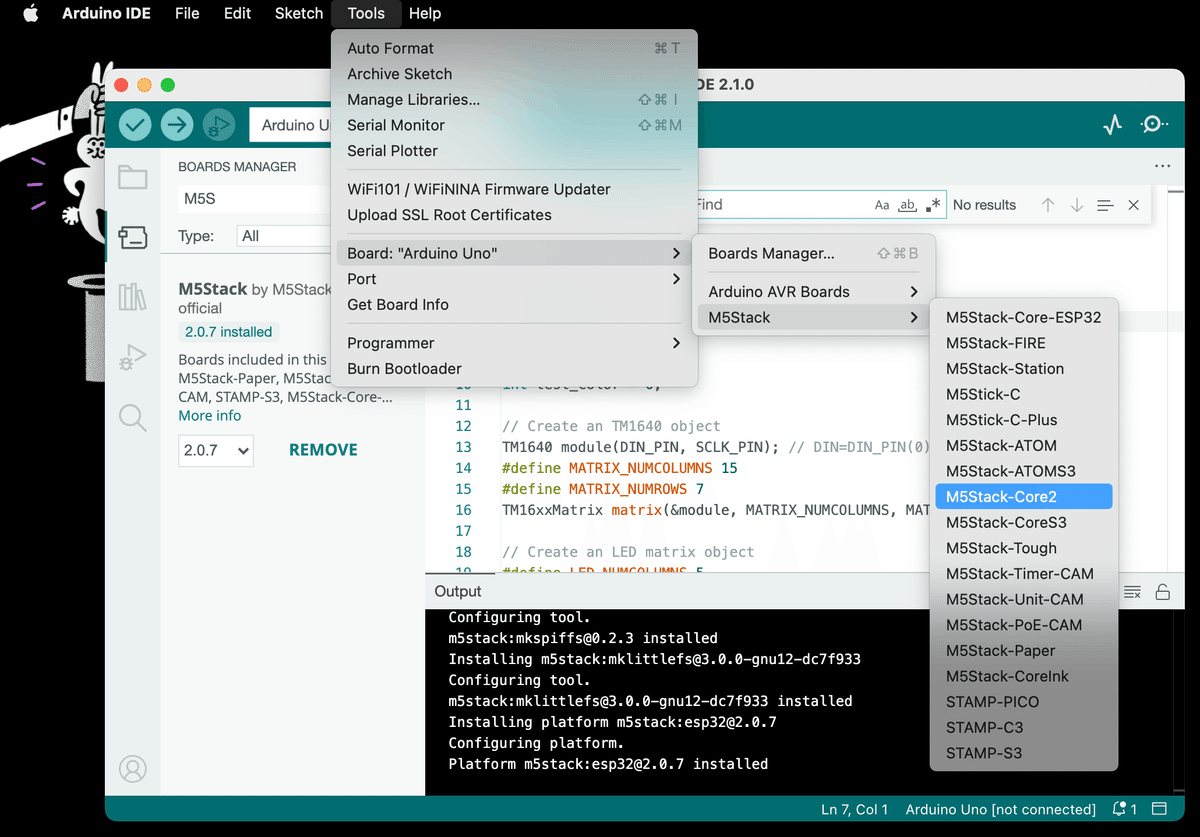
Task: Open the More info link
Action: (x=210, y=415)
